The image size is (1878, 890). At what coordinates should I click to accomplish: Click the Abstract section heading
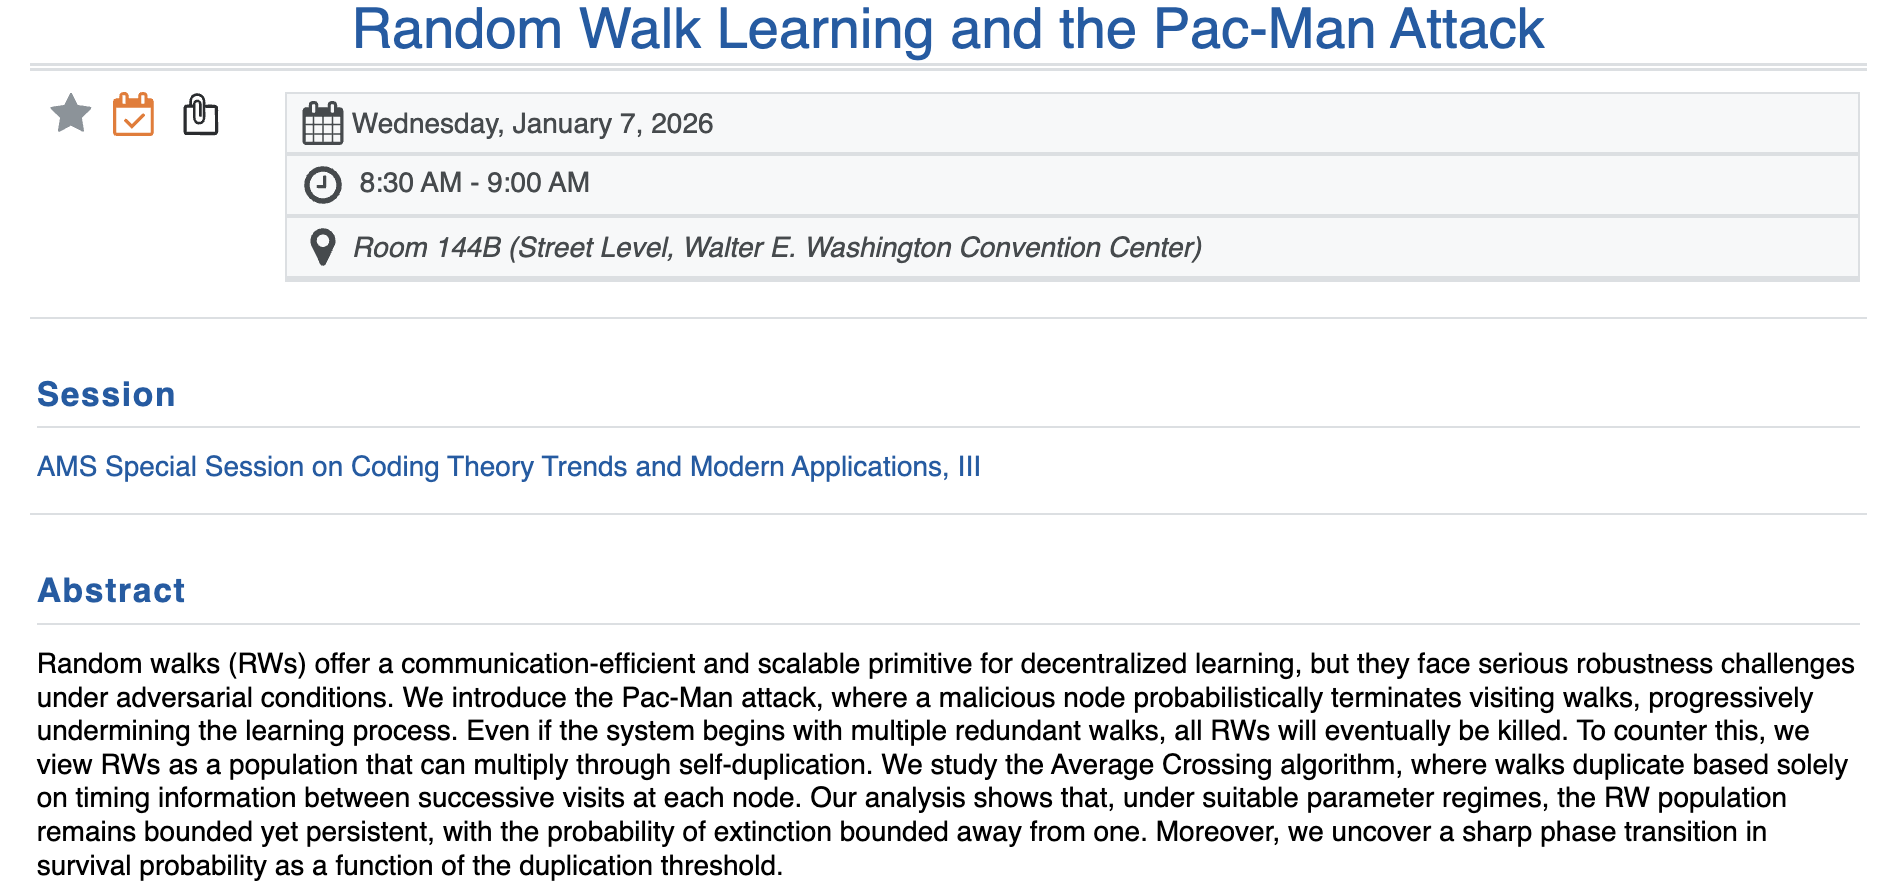click(x=111, y=591)
